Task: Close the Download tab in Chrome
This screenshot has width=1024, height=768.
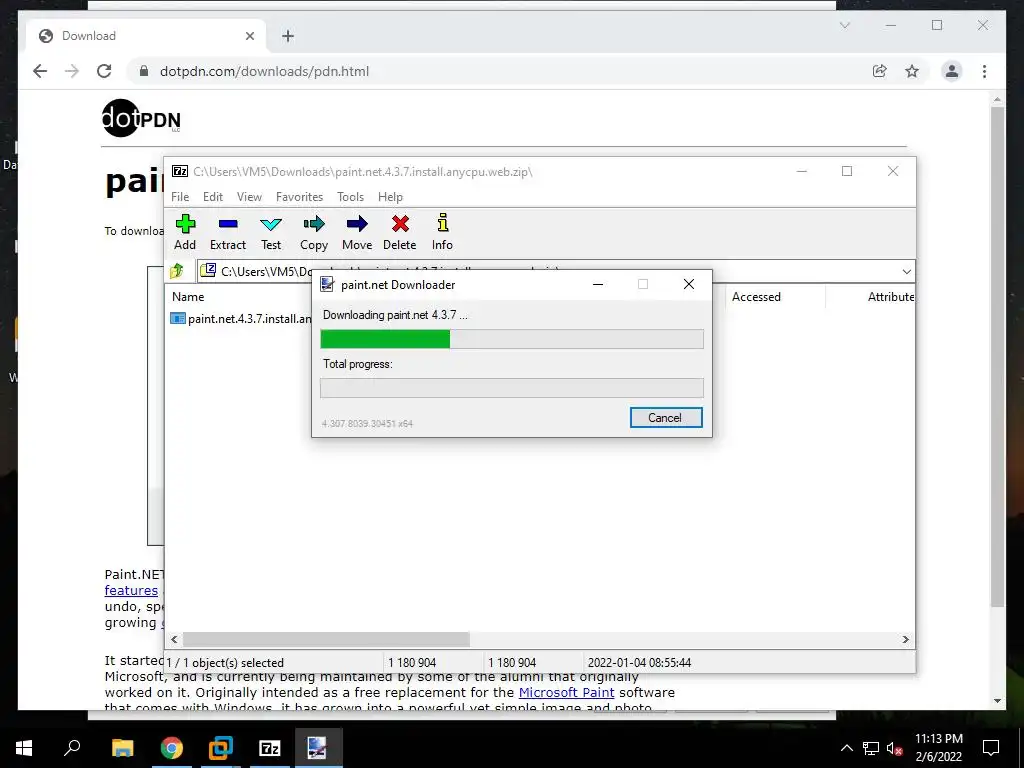Action: point(249,36)
